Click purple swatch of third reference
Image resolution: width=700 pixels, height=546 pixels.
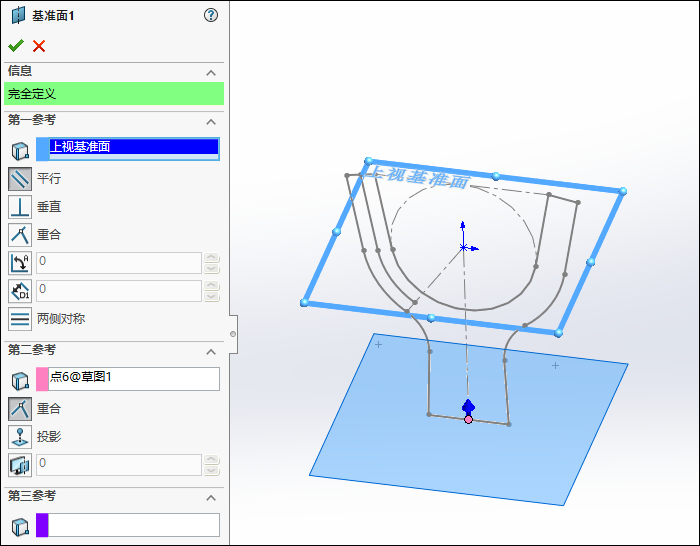[x=42, y=525]
